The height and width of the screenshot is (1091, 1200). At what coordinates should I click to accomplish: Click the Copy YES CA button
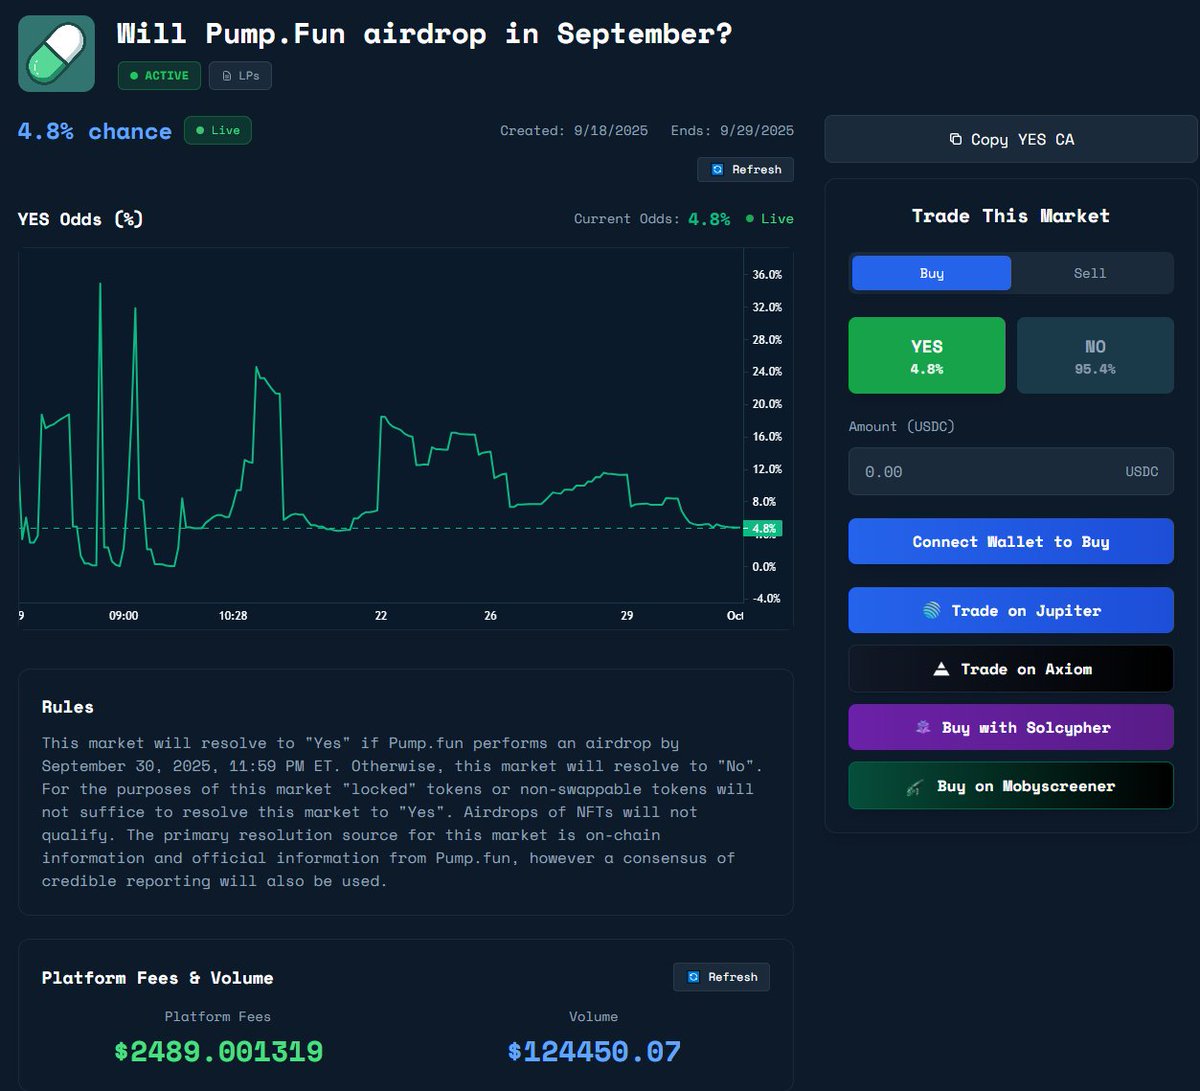[1011, 139]
